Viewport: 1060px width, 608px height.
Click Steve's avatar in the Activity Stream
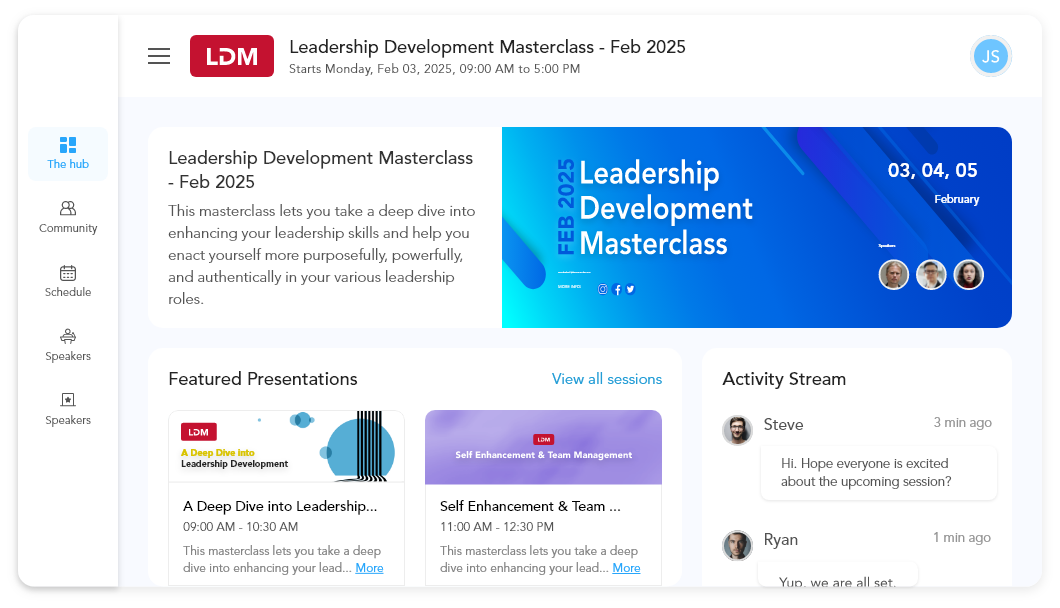click(737, 430)
